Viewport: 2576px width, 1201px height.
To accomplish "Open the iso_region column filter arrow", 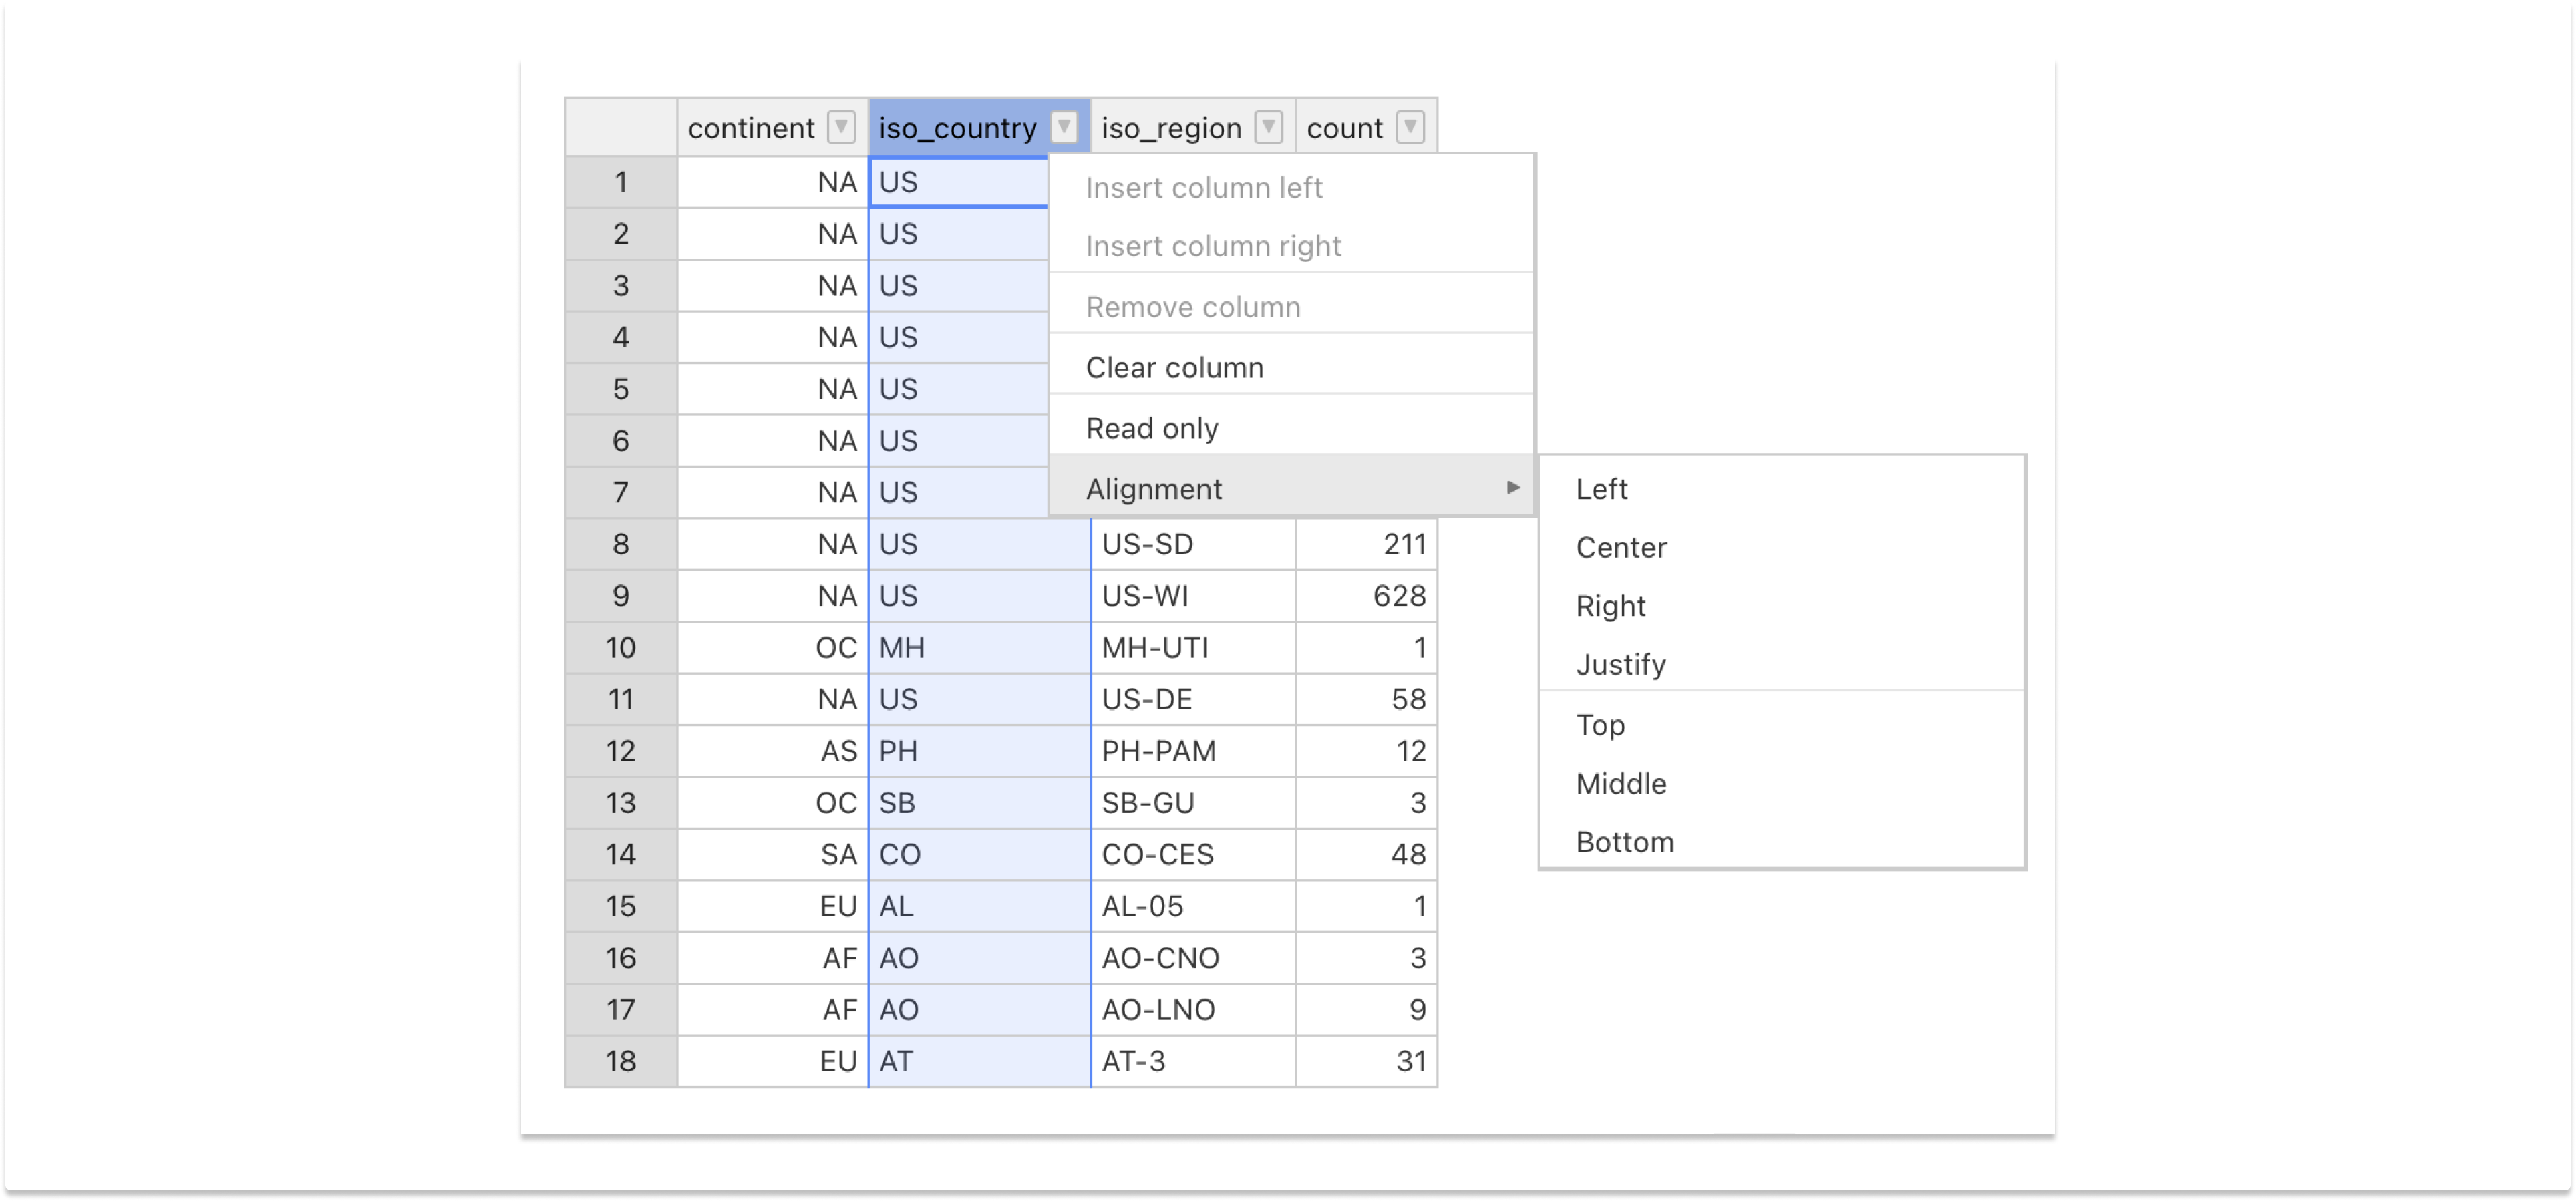I will tap(1268, 127).
